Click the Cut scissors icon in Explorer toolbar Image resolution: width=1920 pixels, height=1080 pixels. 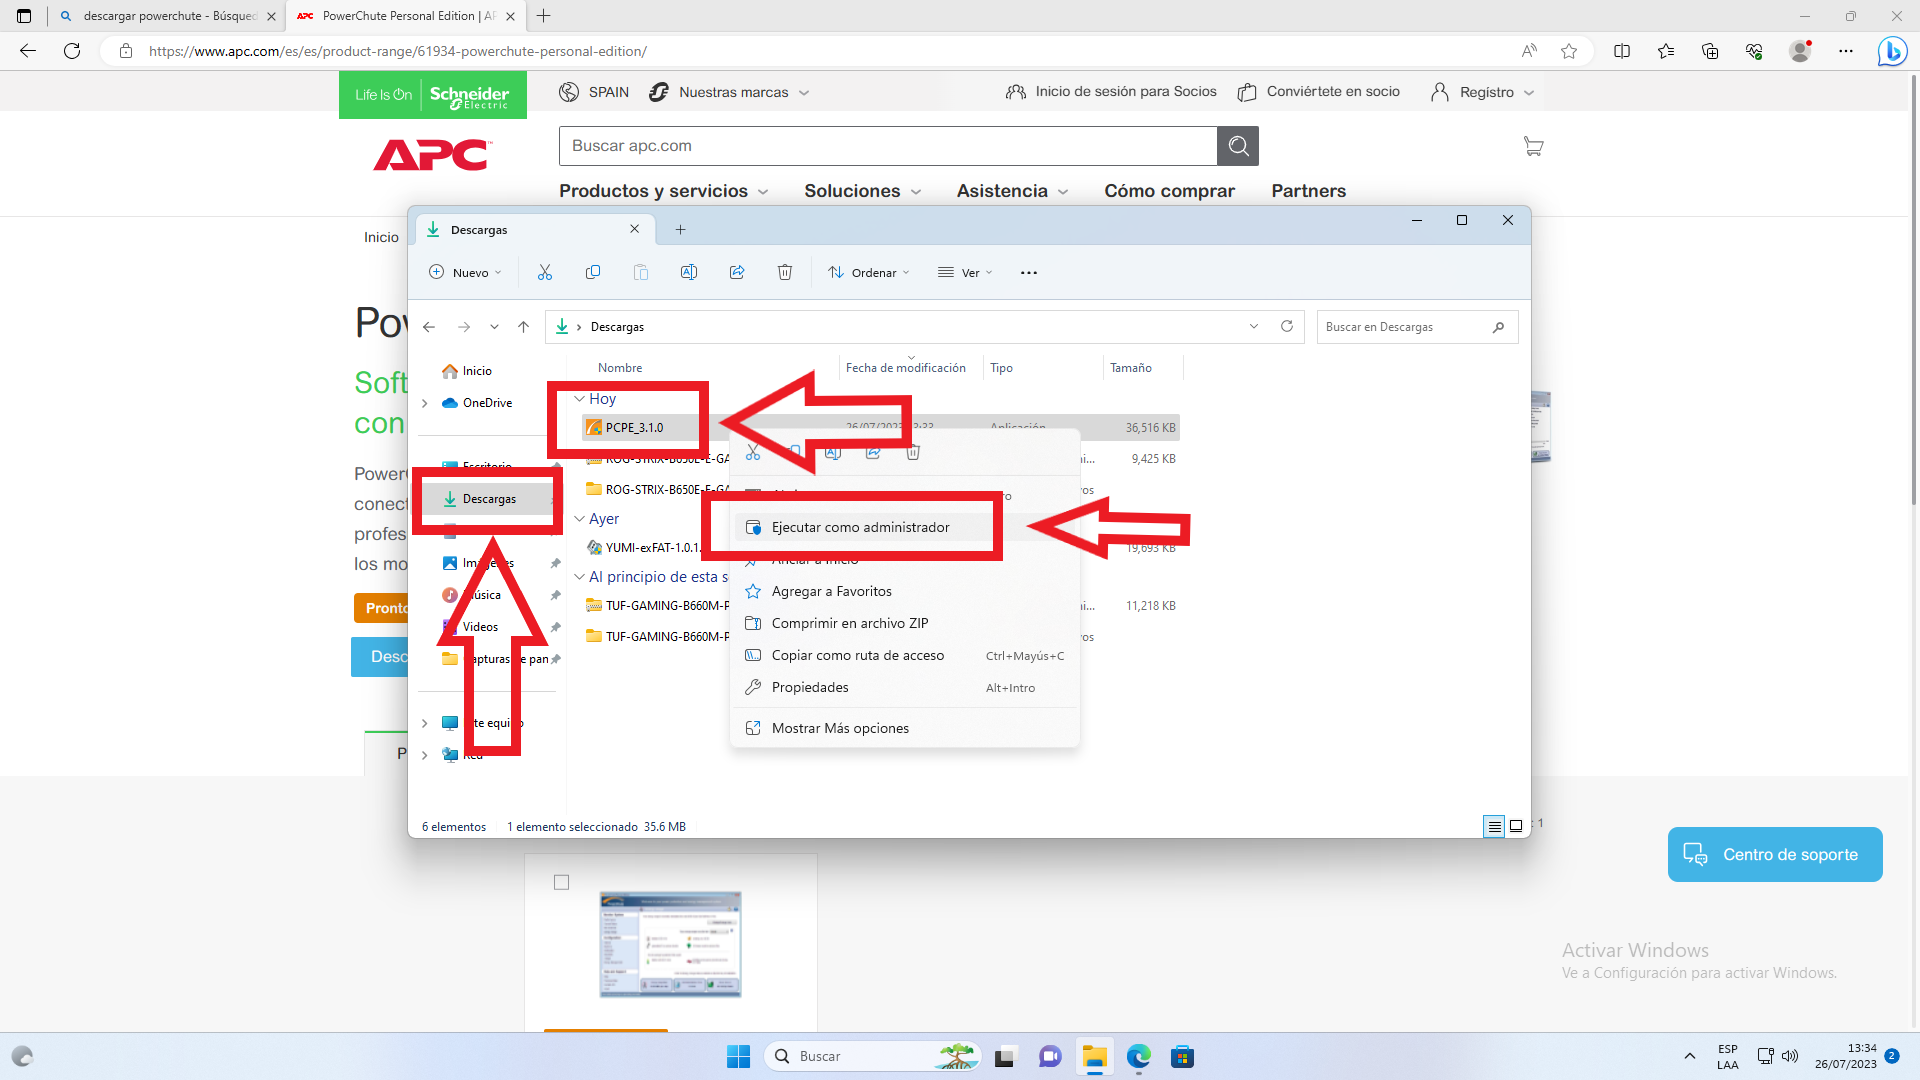[x=545, y=272]
